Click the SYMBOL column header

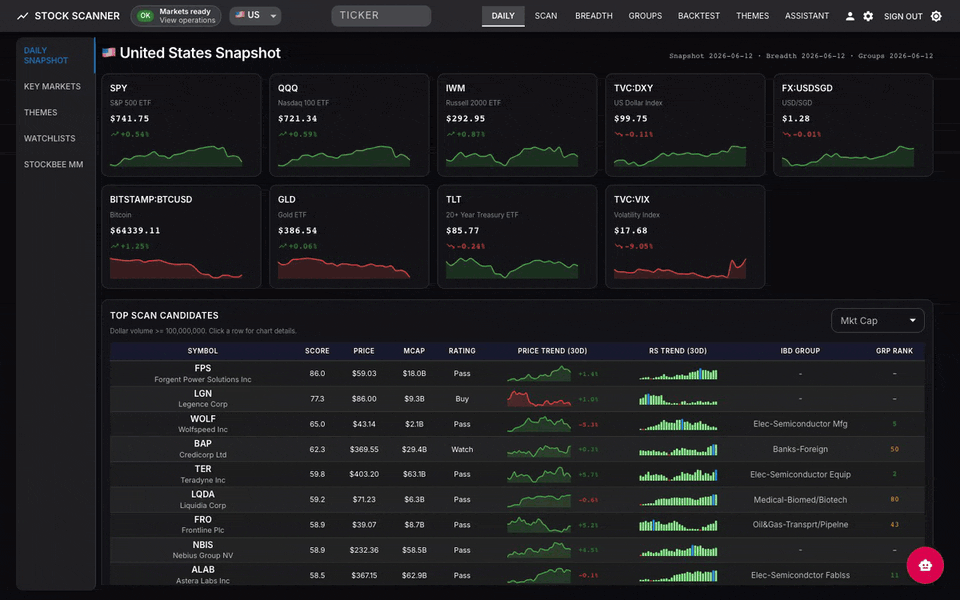pos(203,351)
